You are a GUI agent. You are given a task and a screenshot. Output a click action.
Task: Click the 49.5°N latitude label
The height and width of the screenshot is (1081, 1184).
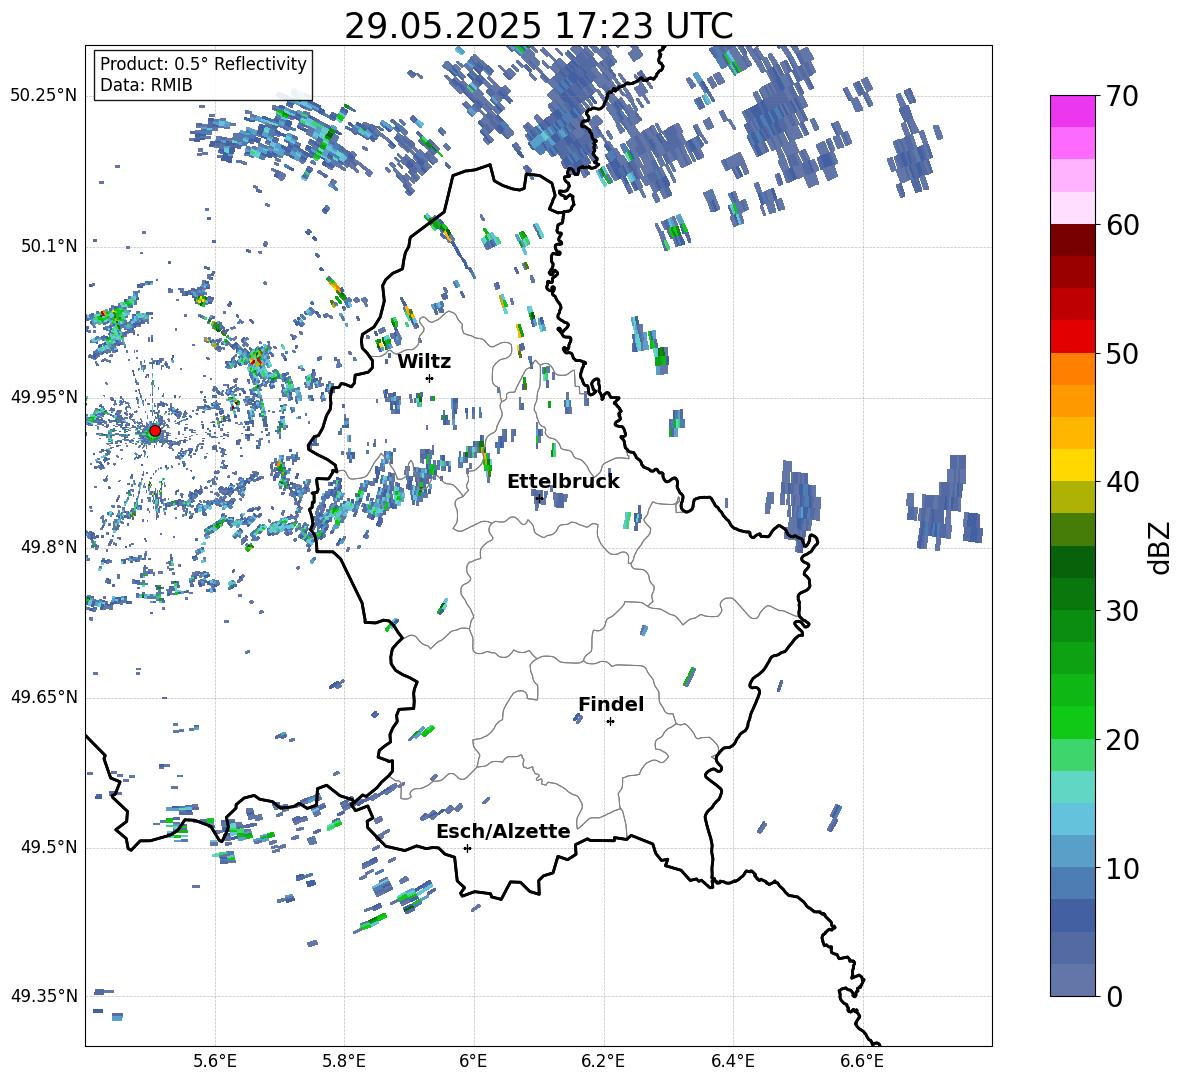coord(48,847)
